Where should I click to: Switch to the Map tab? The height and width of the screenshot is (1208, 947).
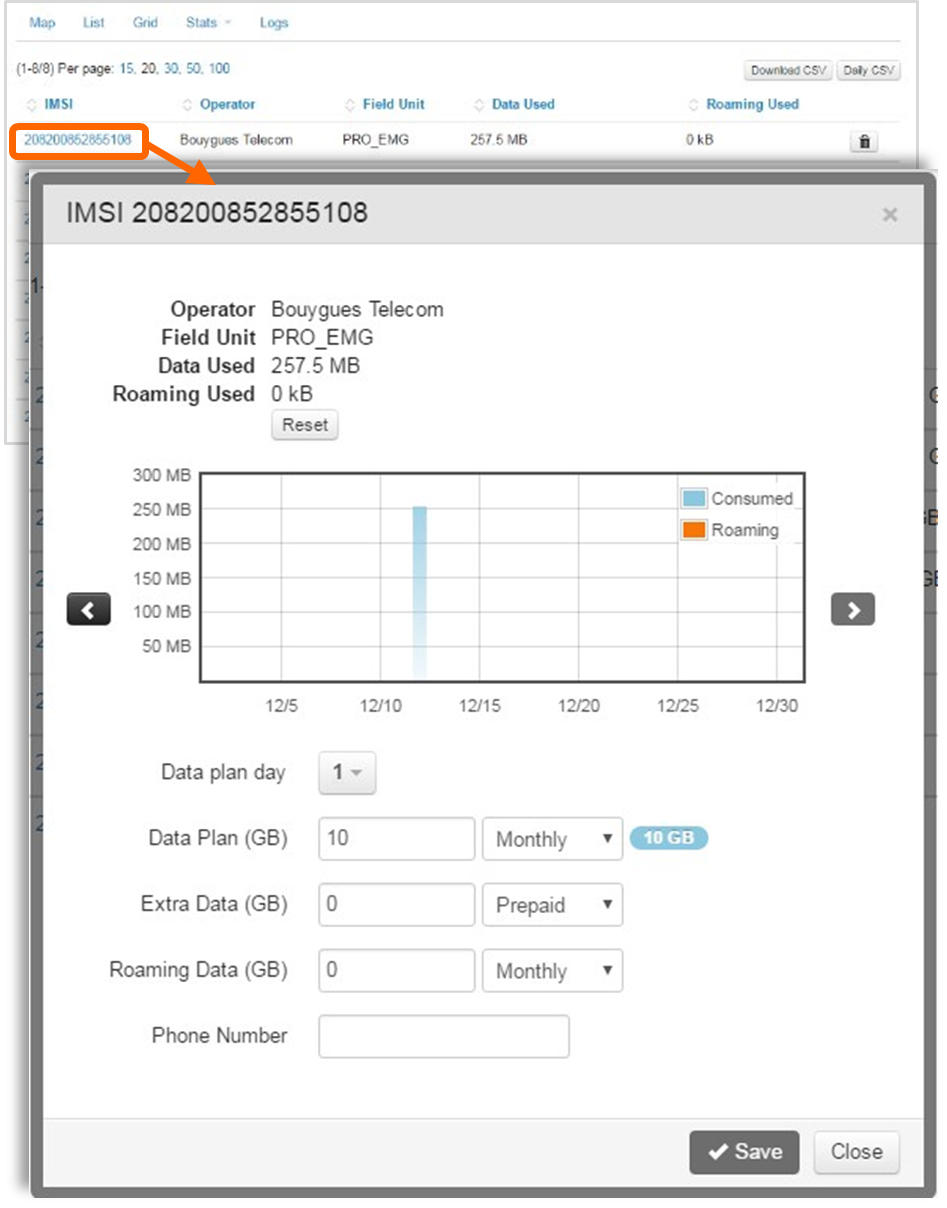[x=42, y=22]
